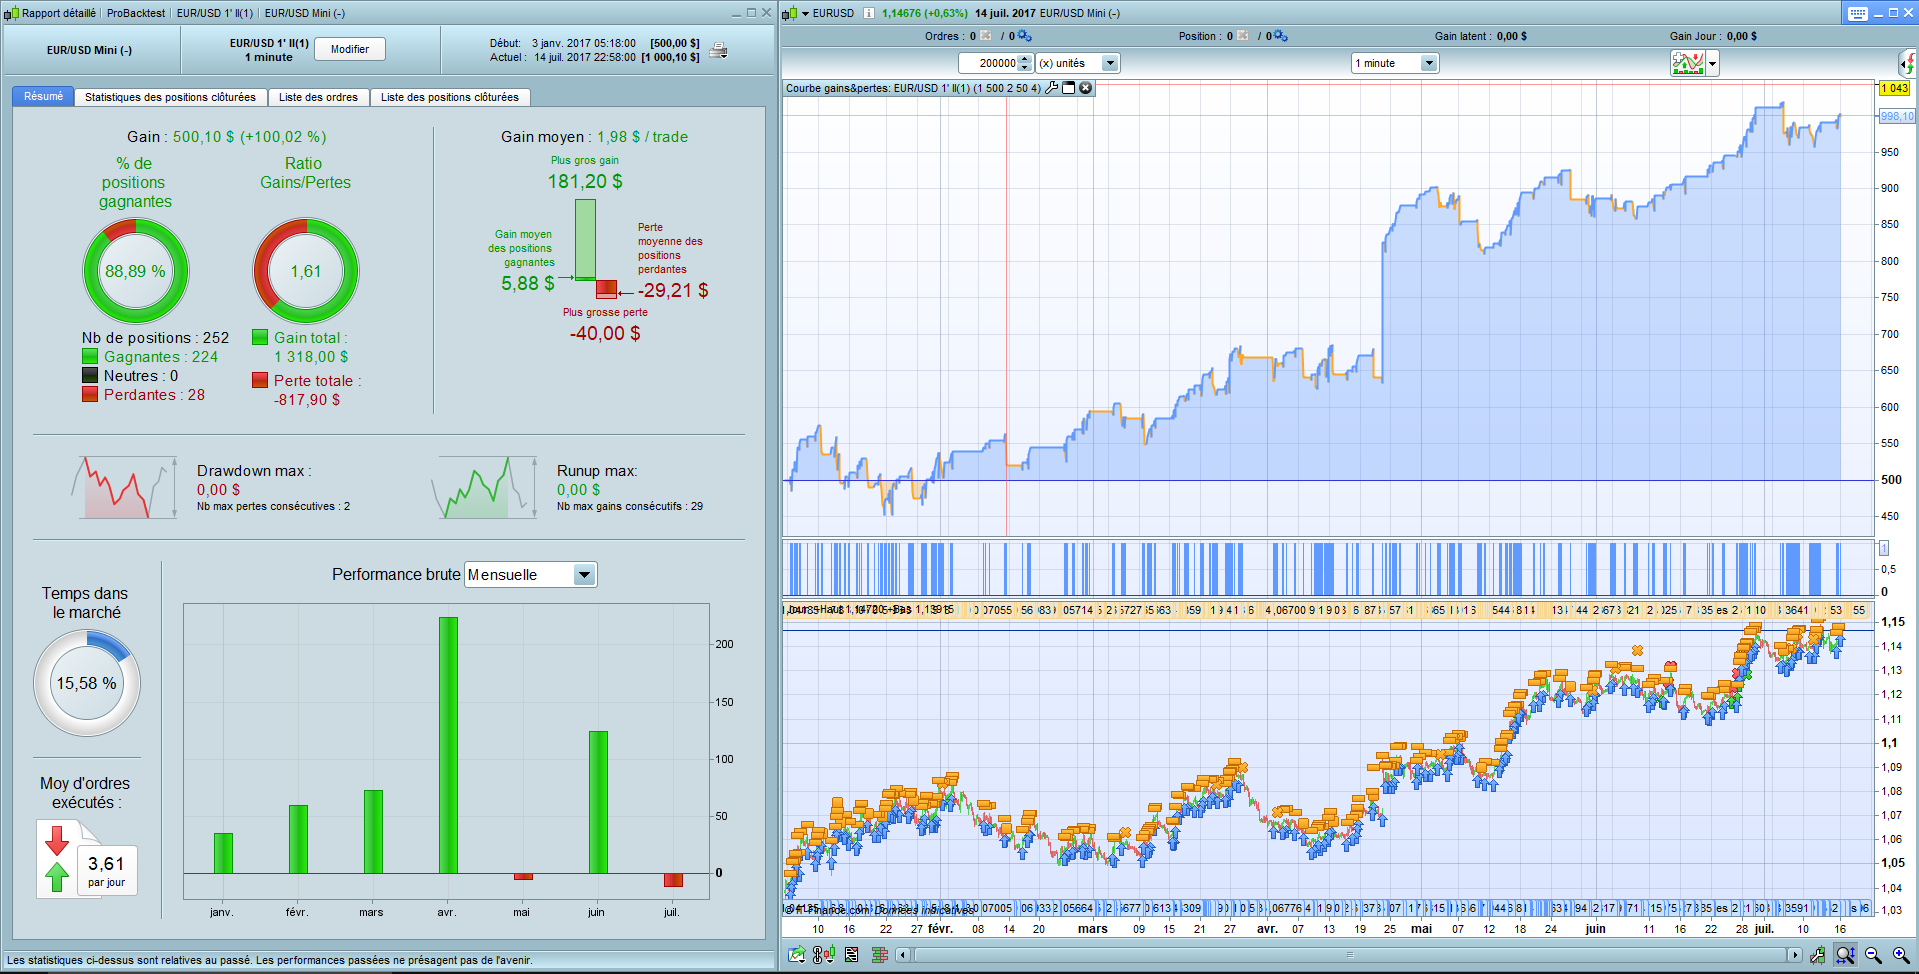The image size is (1919, 974).
Task: Click the green and red arrows trading panel icon
Action: point(1907,63)
